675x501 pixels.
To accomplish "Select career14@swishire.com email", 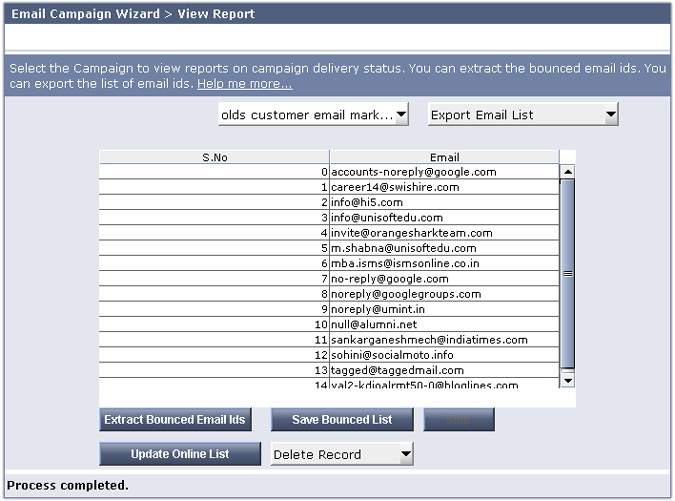I will pos(445,187).
